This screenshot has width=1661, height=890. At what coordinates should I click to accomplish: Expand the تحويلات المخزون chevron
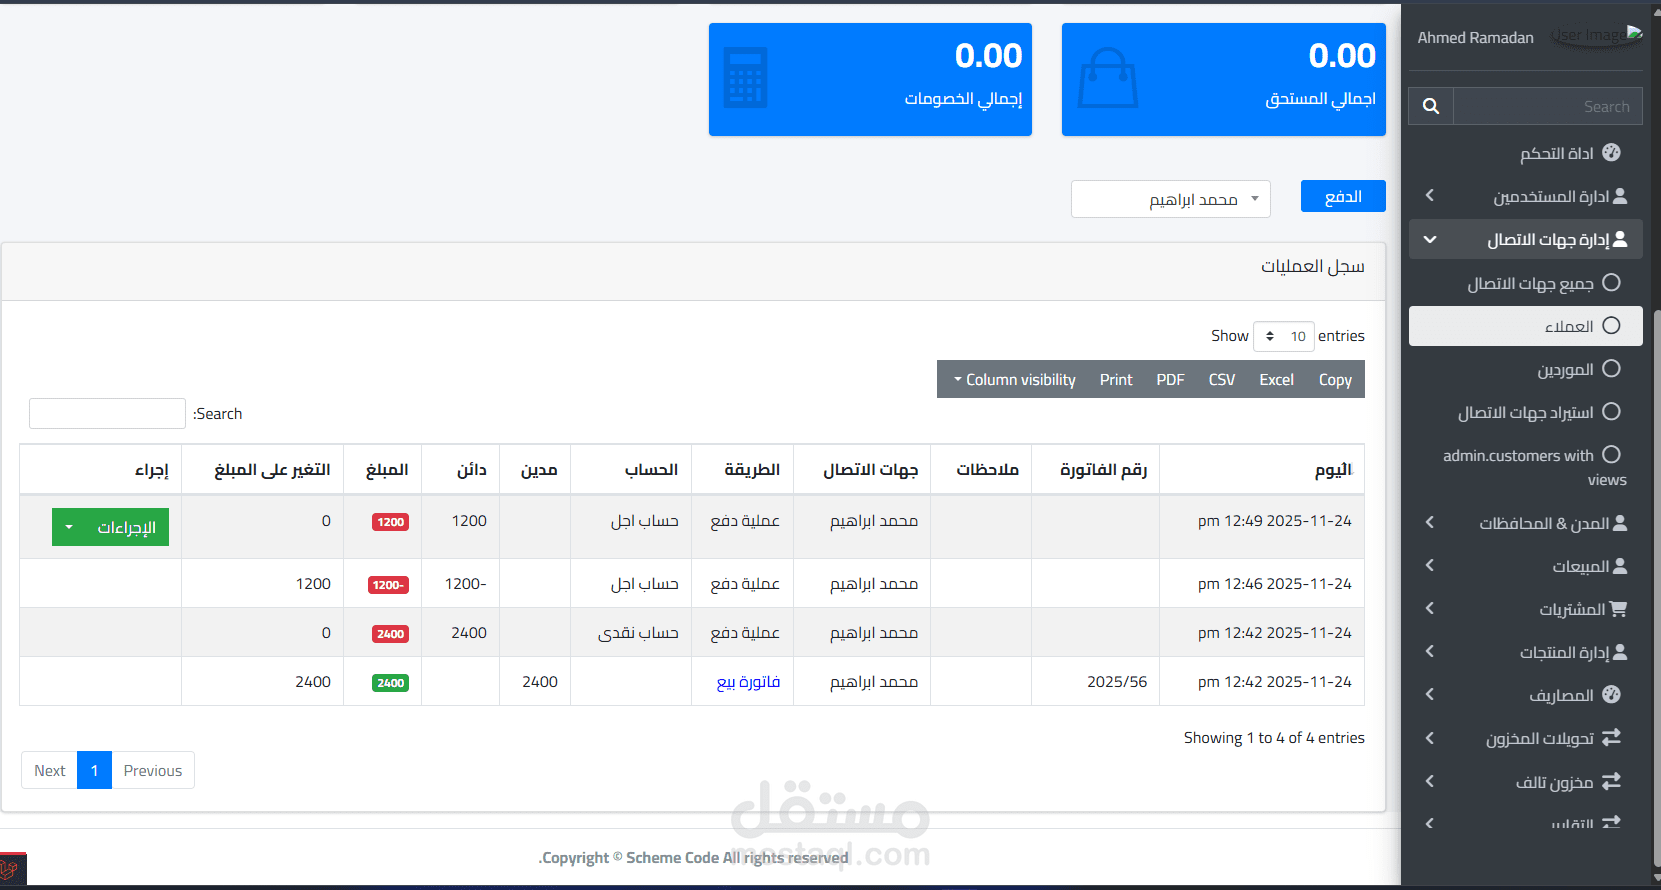(1430, 738)
